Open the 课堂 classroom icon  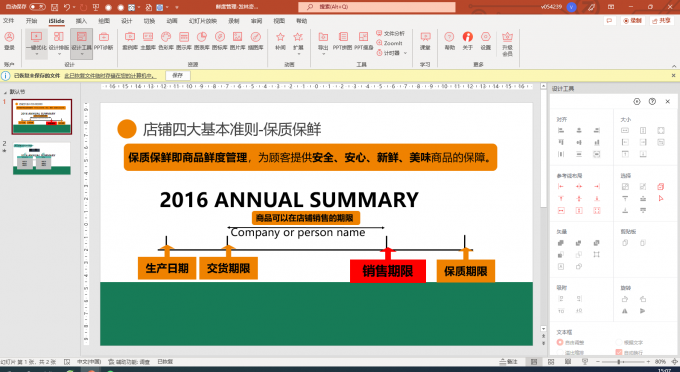point(425,41)
